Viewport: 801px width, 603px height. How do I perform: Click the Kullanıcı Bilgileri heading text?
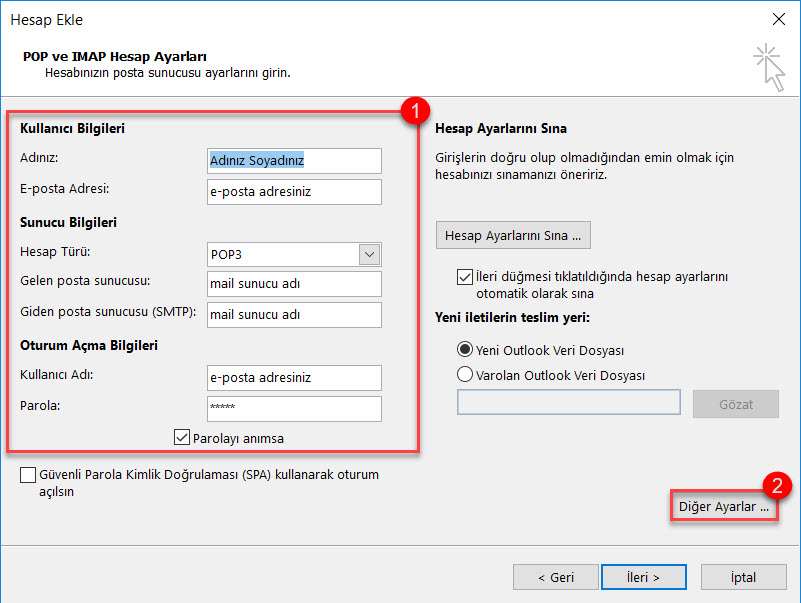pos(73,128)
